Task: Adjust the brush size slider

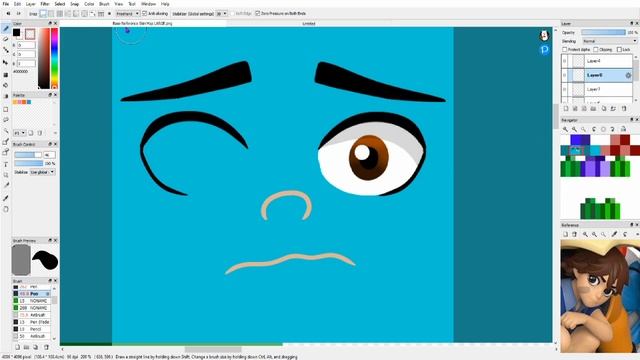Action: pos(28,155)
